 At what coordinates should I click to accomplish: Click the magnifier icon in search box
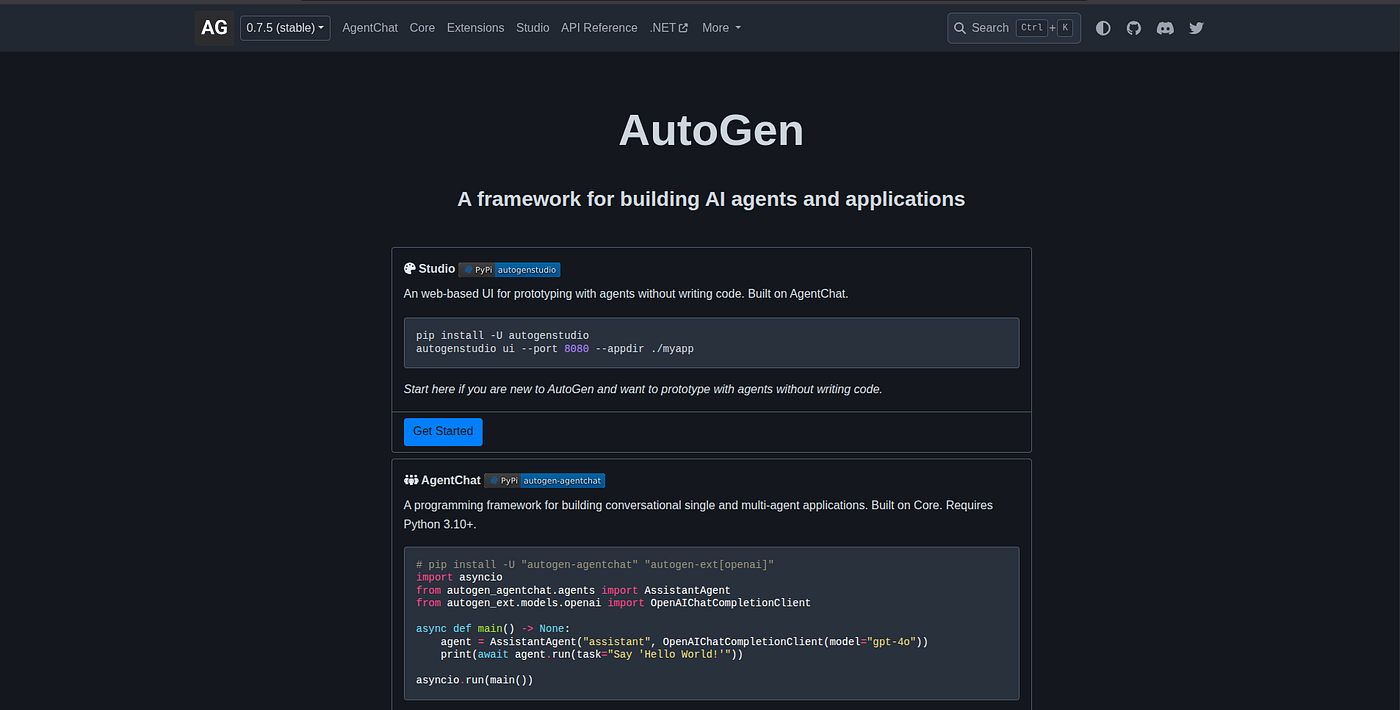(961, 28)
